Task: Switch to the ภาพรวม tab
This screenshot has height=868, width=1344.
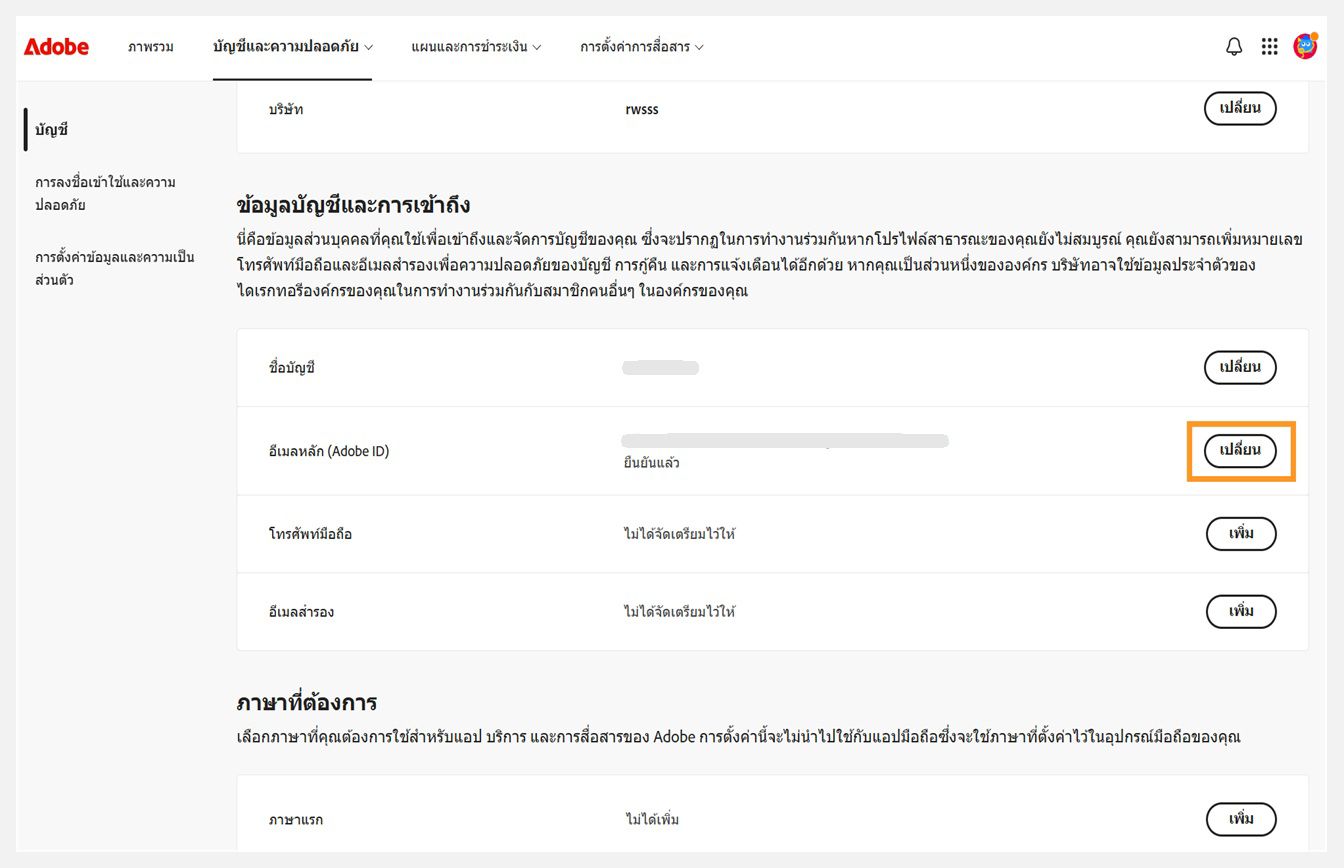Action: point(151,46)
